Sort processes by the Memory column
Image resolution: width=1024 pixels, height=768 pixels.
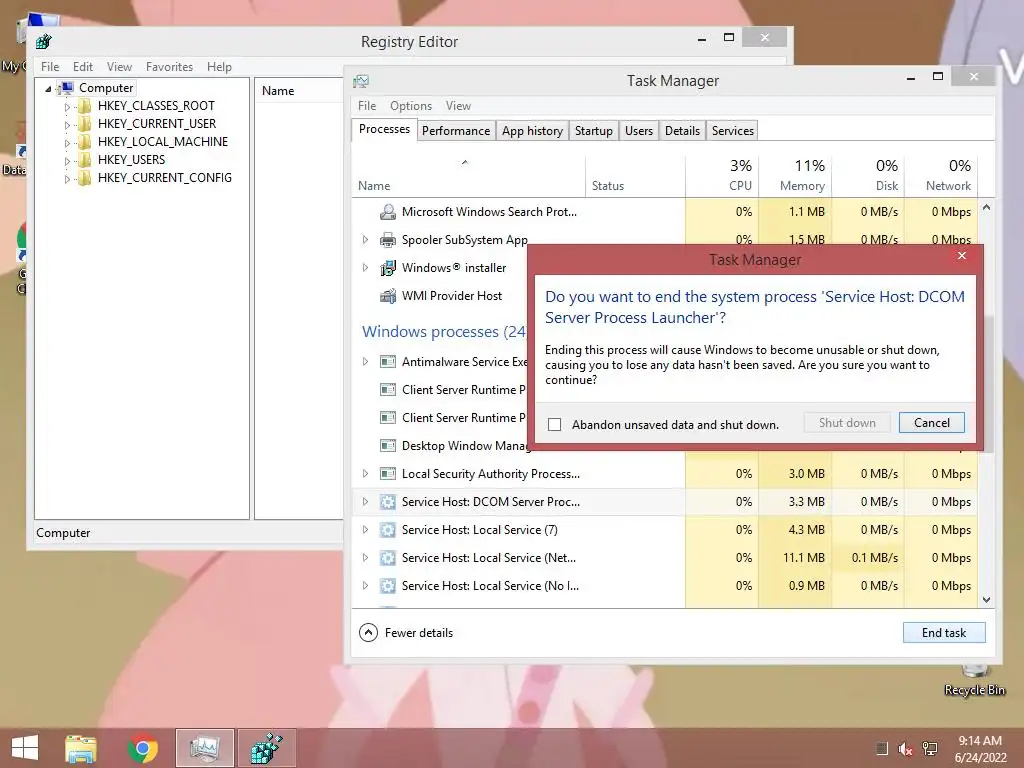coord(795,176)
